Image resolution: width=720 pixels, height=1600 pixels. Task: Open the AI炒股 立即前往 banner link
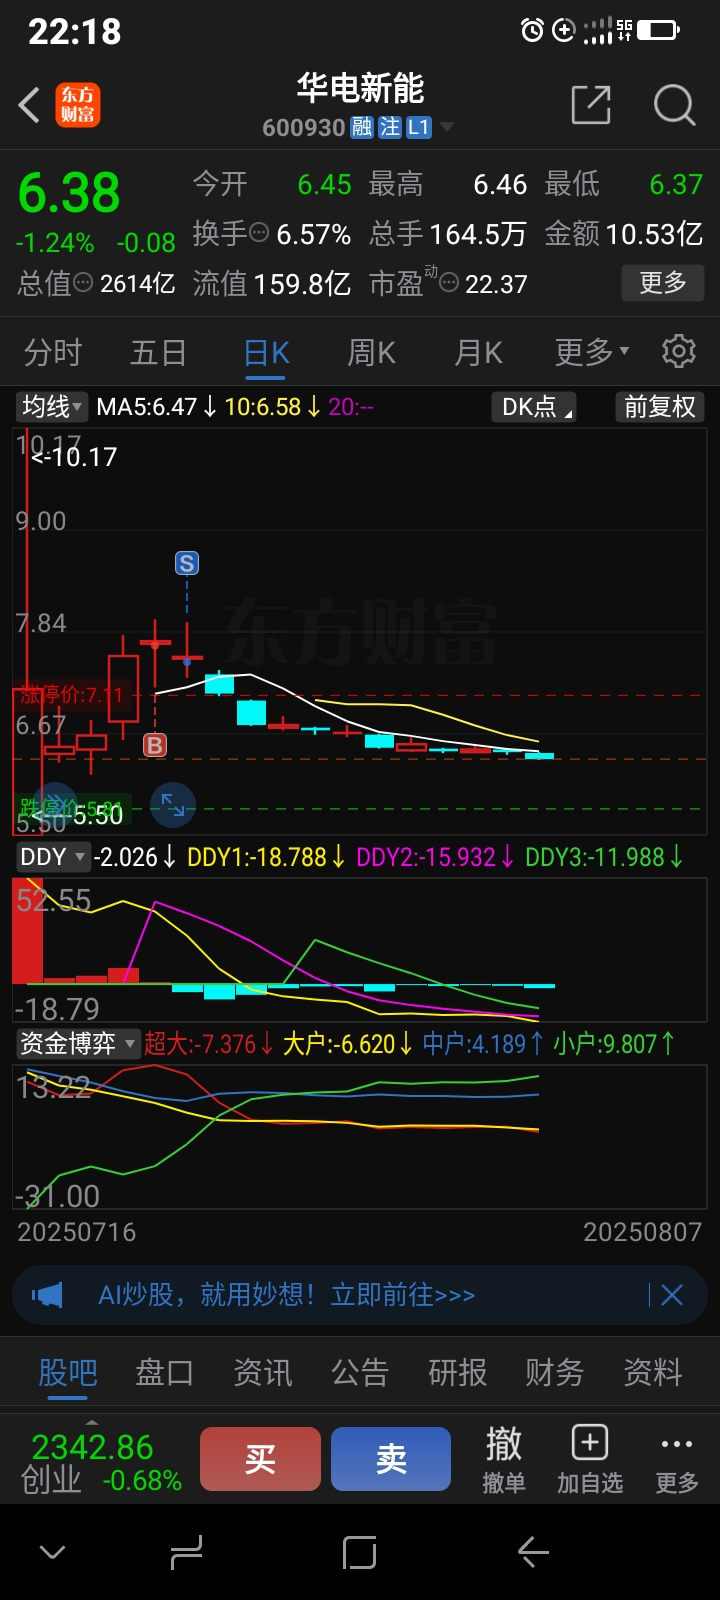click(x=286, y=1295)
